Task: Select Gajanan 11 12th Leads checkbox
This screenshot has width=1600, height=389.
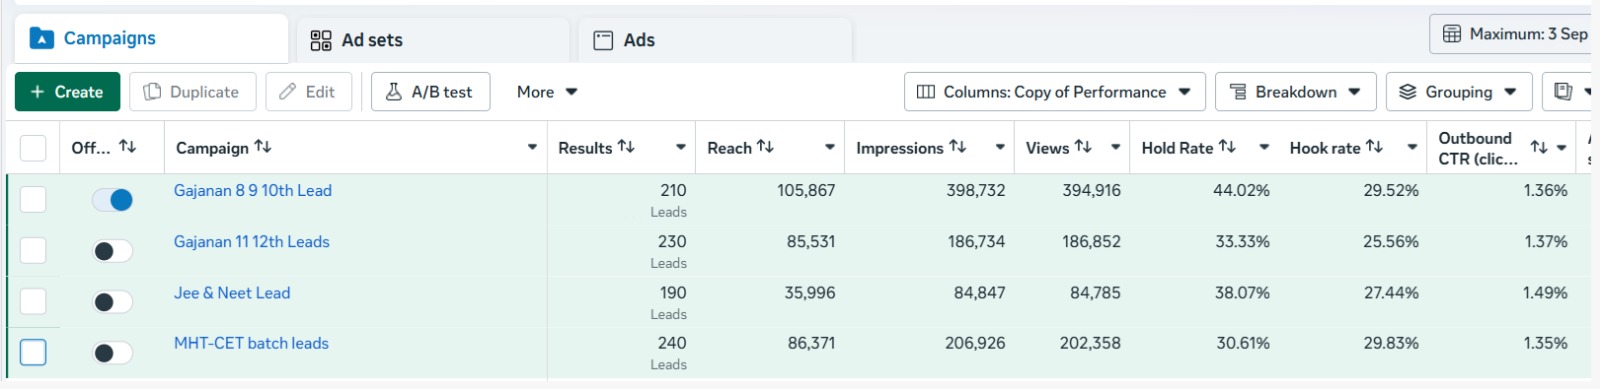Action: [x=33, y=250]
